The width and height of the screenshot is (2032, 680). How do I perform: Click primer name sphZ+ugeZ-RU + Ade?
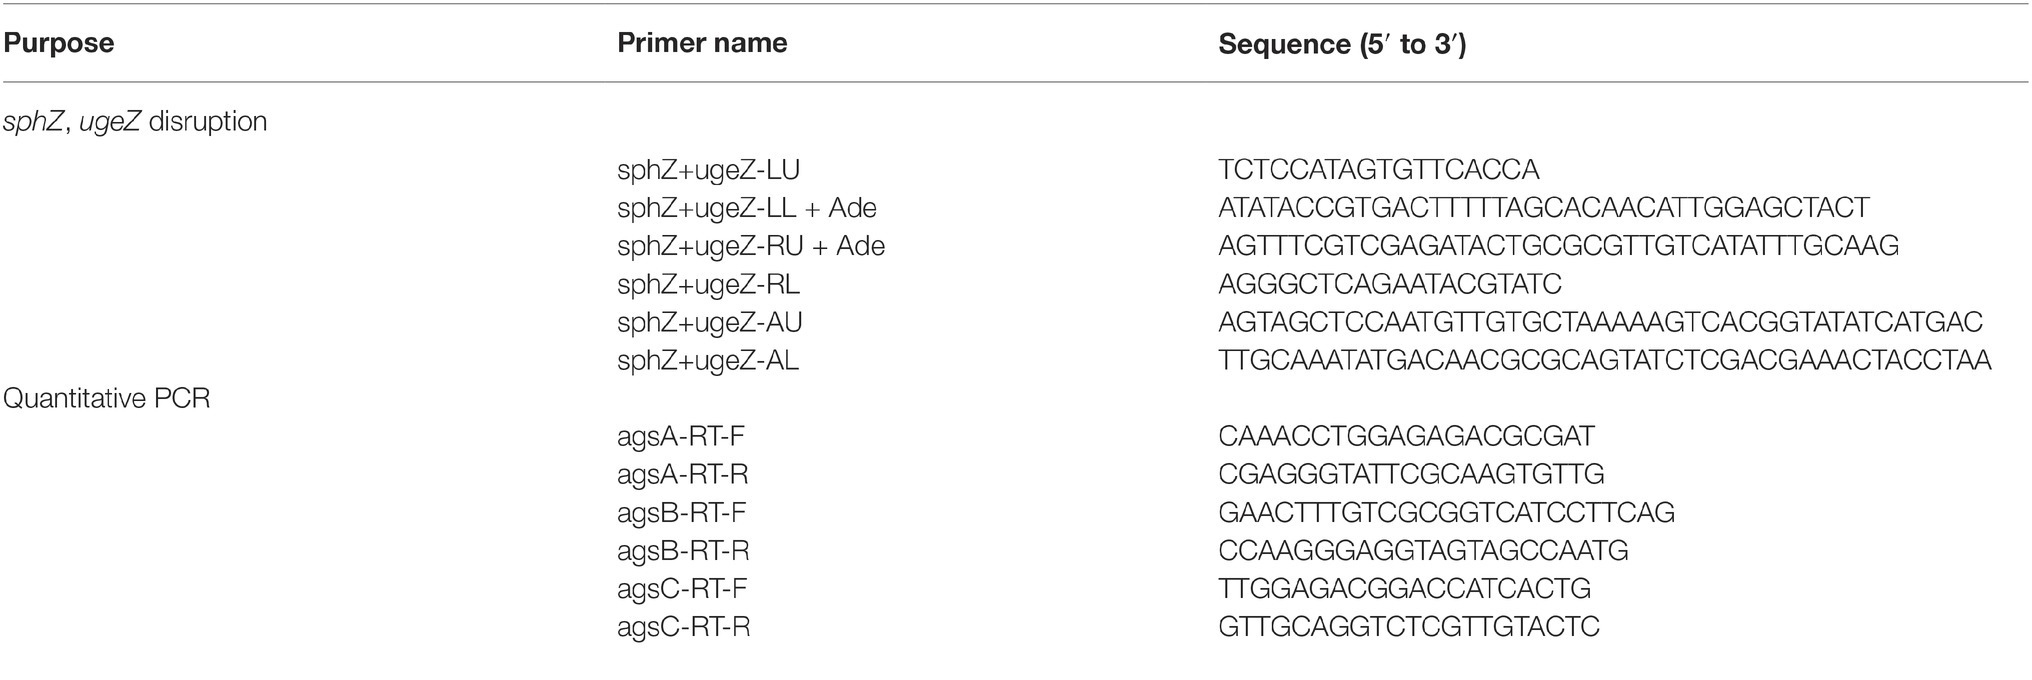(x=751, y=246)
